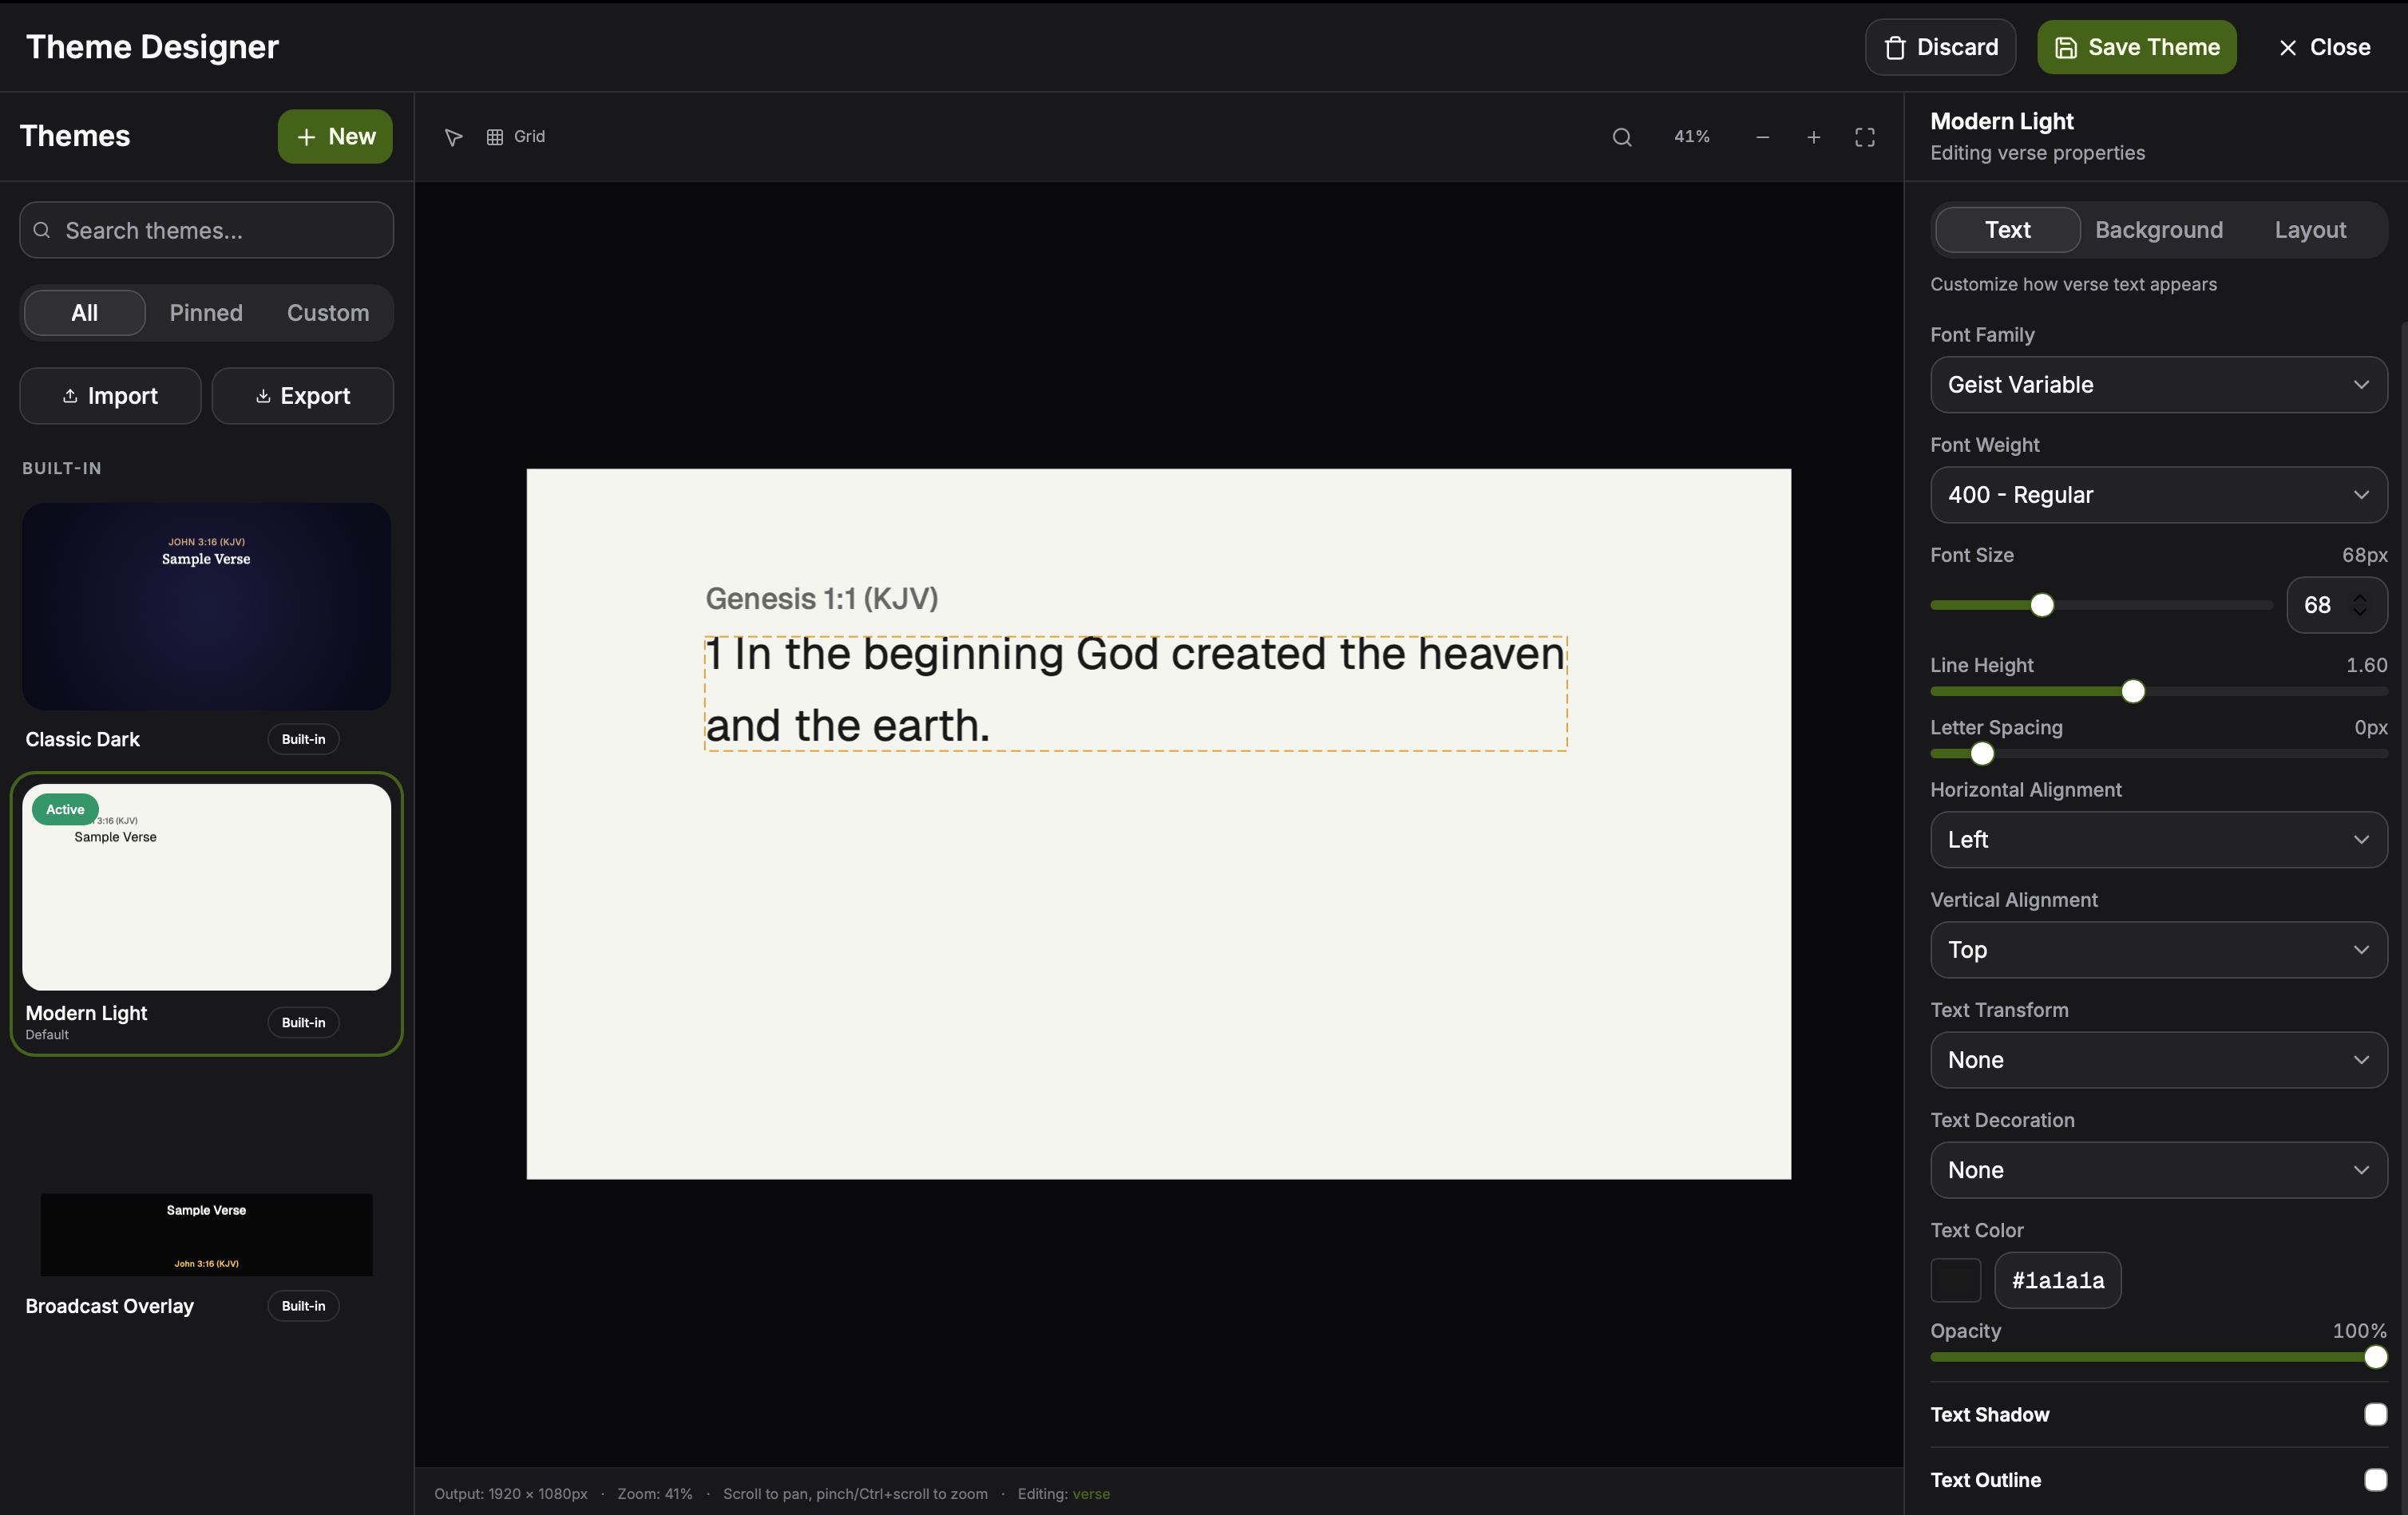Save the theme

click(x=2137, y=47)
